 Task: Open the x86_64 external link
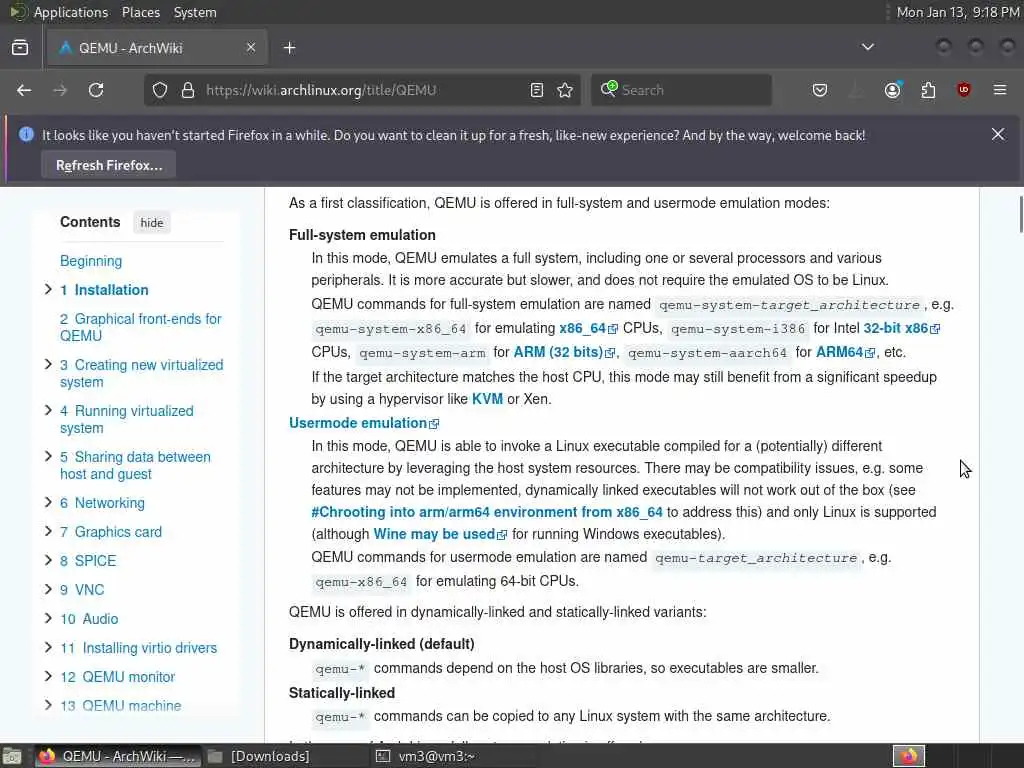[x=588, y=328]
